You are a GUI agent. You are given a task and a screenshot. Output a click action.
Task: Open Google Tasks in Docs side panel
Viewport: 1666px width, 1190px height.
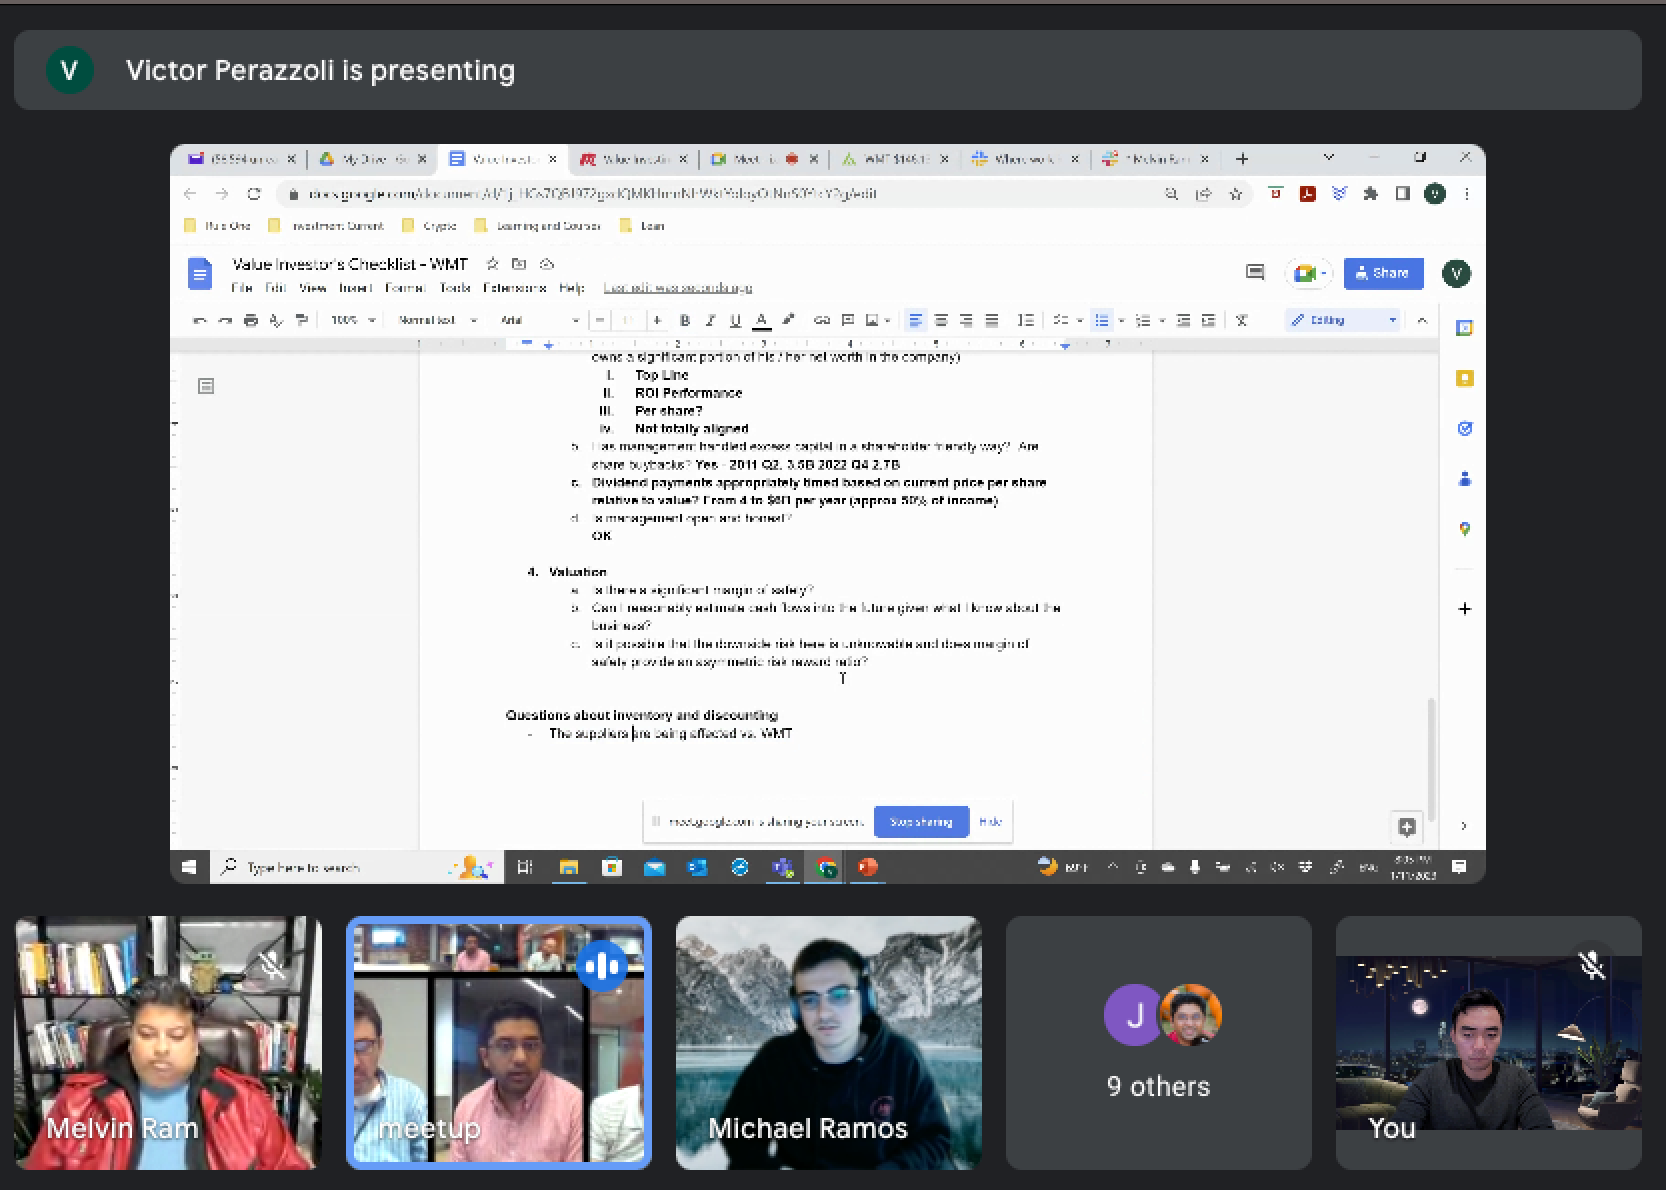pos(1464,428)
